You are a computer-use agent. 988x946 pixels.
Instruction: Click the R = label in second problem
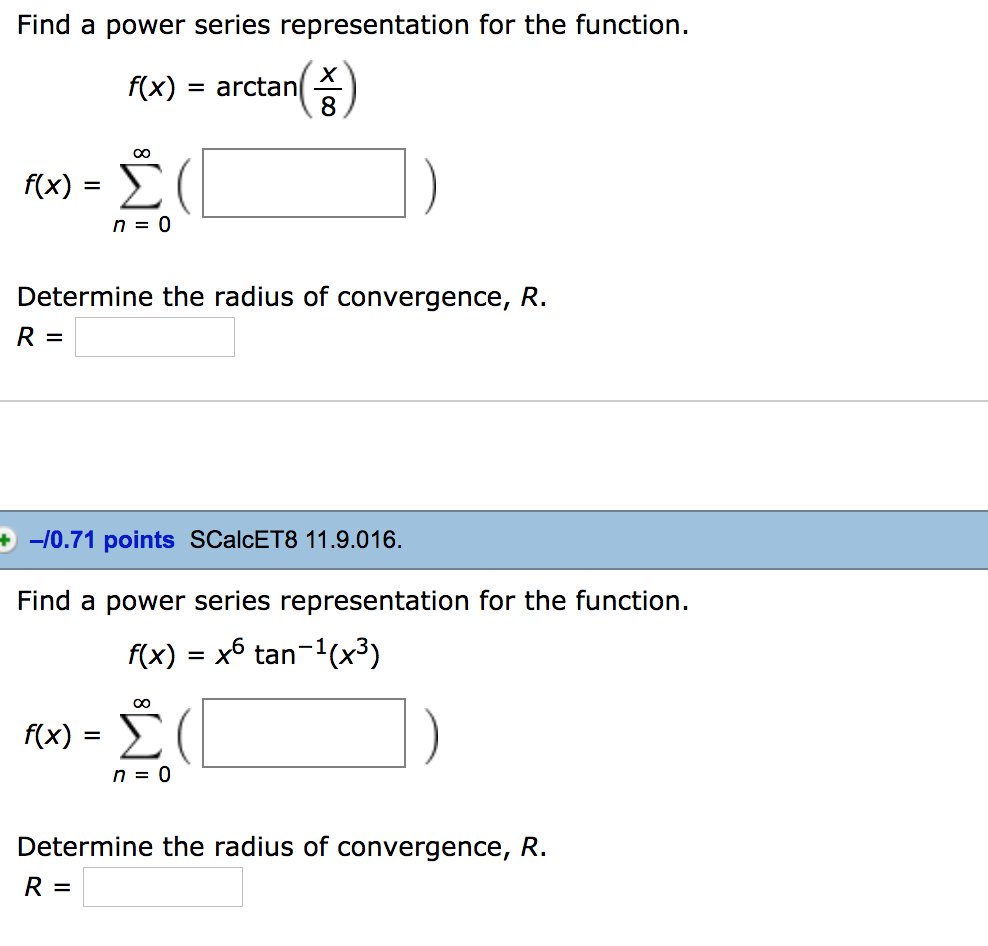coord(40,886)
